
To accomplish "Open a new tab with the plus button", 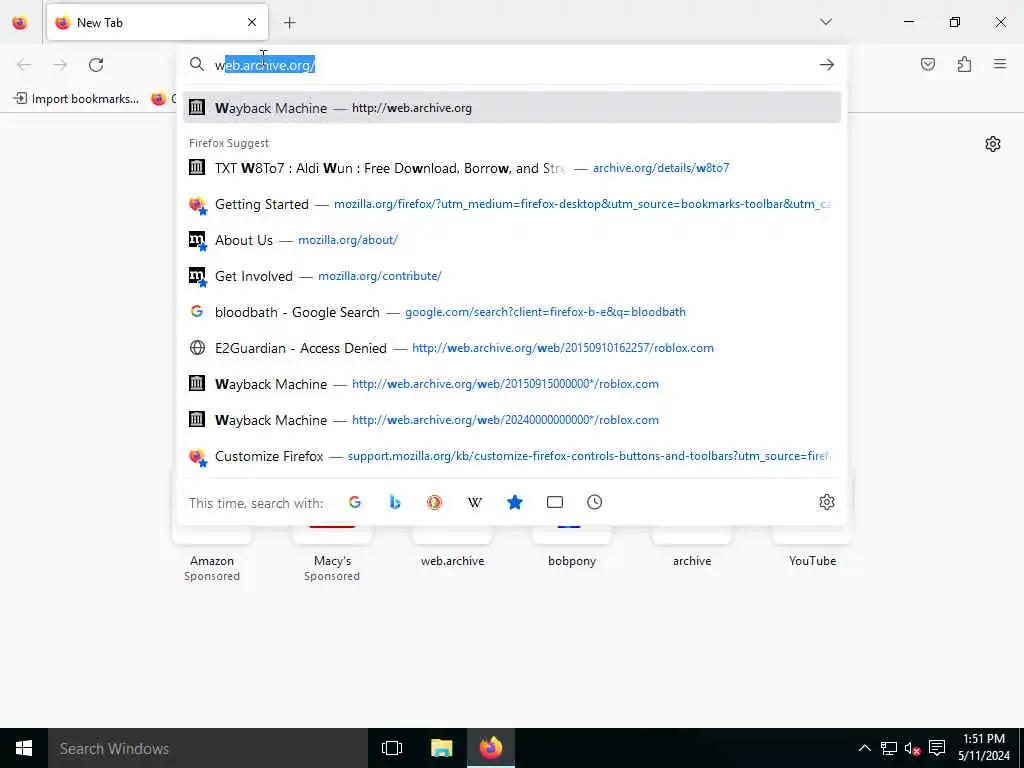I will click(290, 23).
